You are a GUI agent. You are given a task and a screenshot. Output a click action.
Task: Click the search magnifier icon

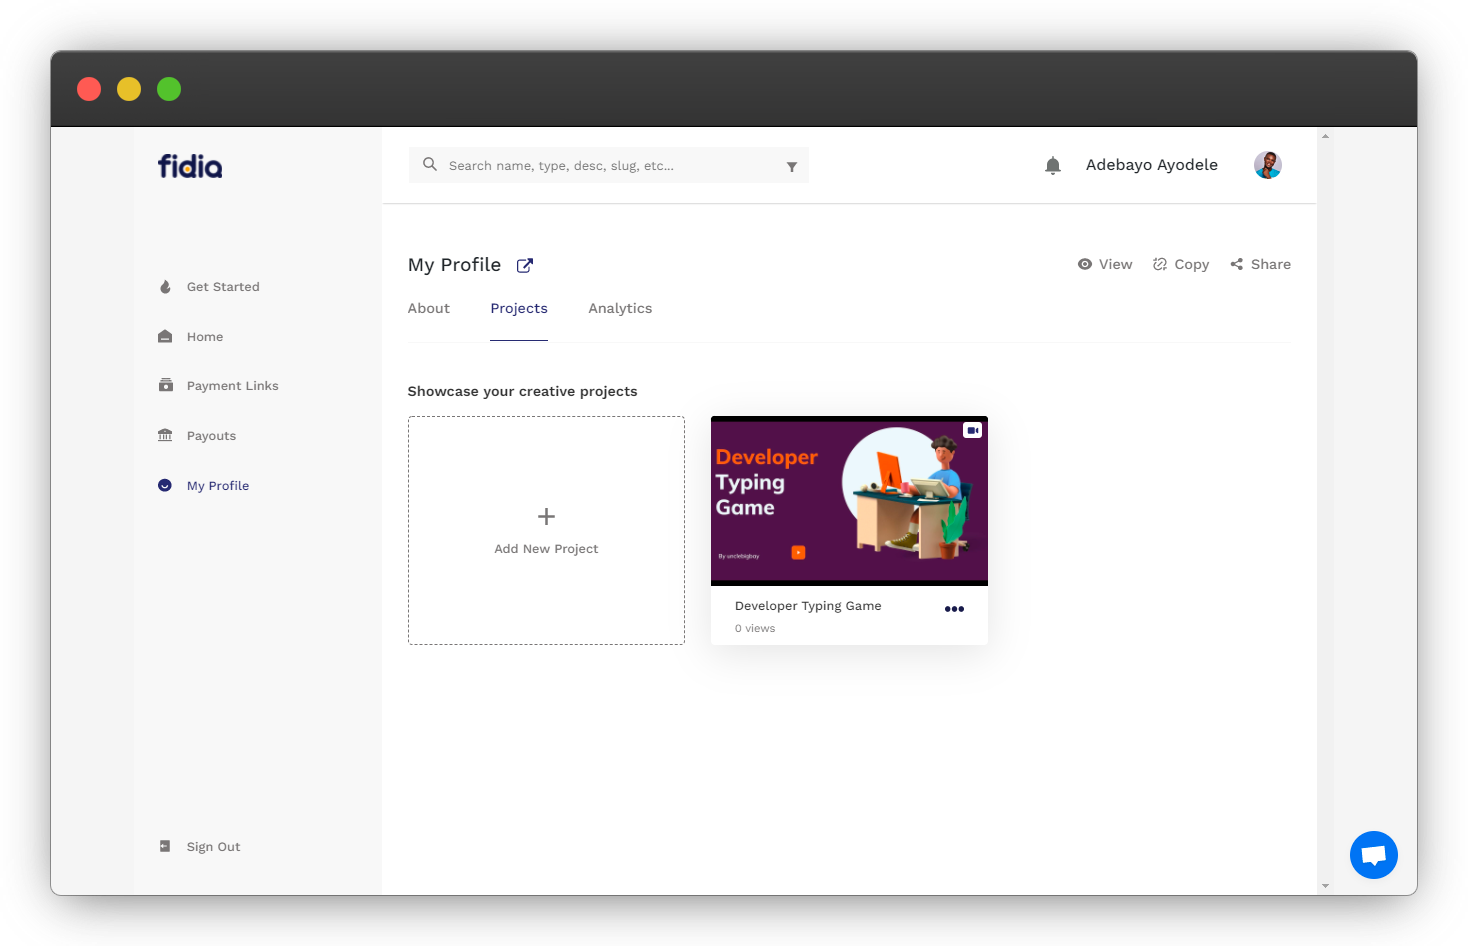tap(430, 164)
